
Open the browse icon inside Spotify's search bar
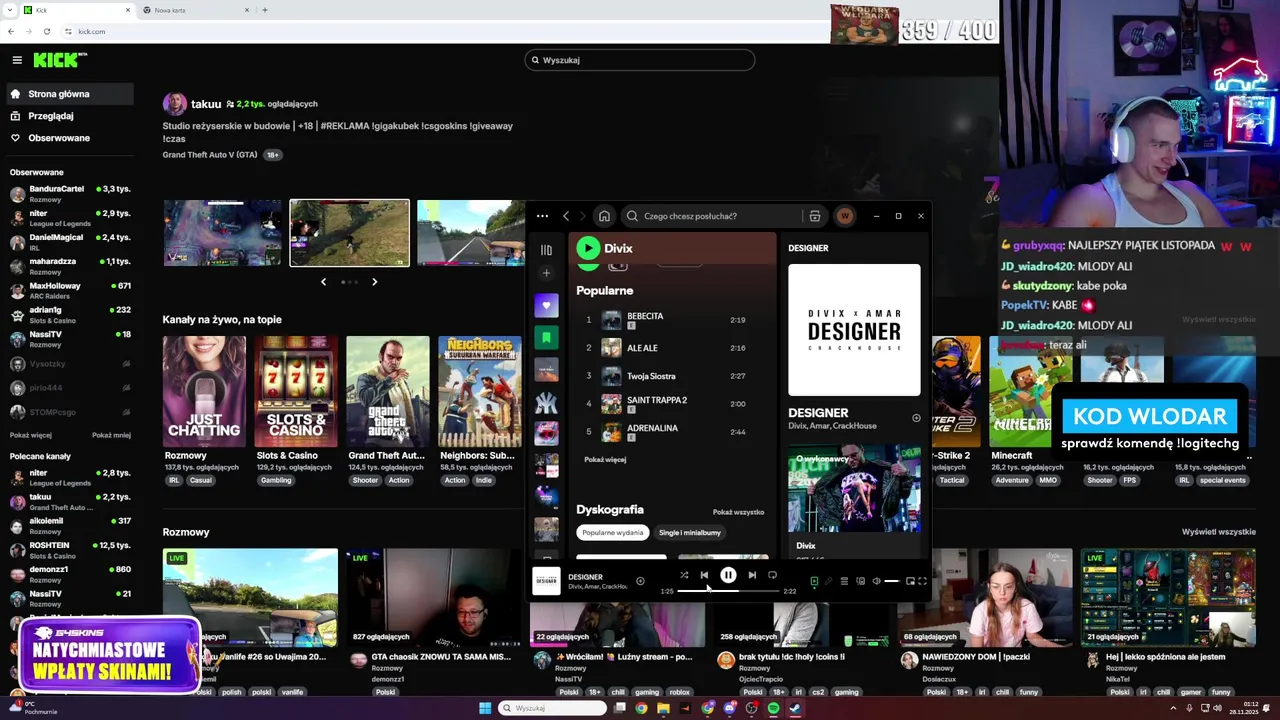(x=815, y=216)
